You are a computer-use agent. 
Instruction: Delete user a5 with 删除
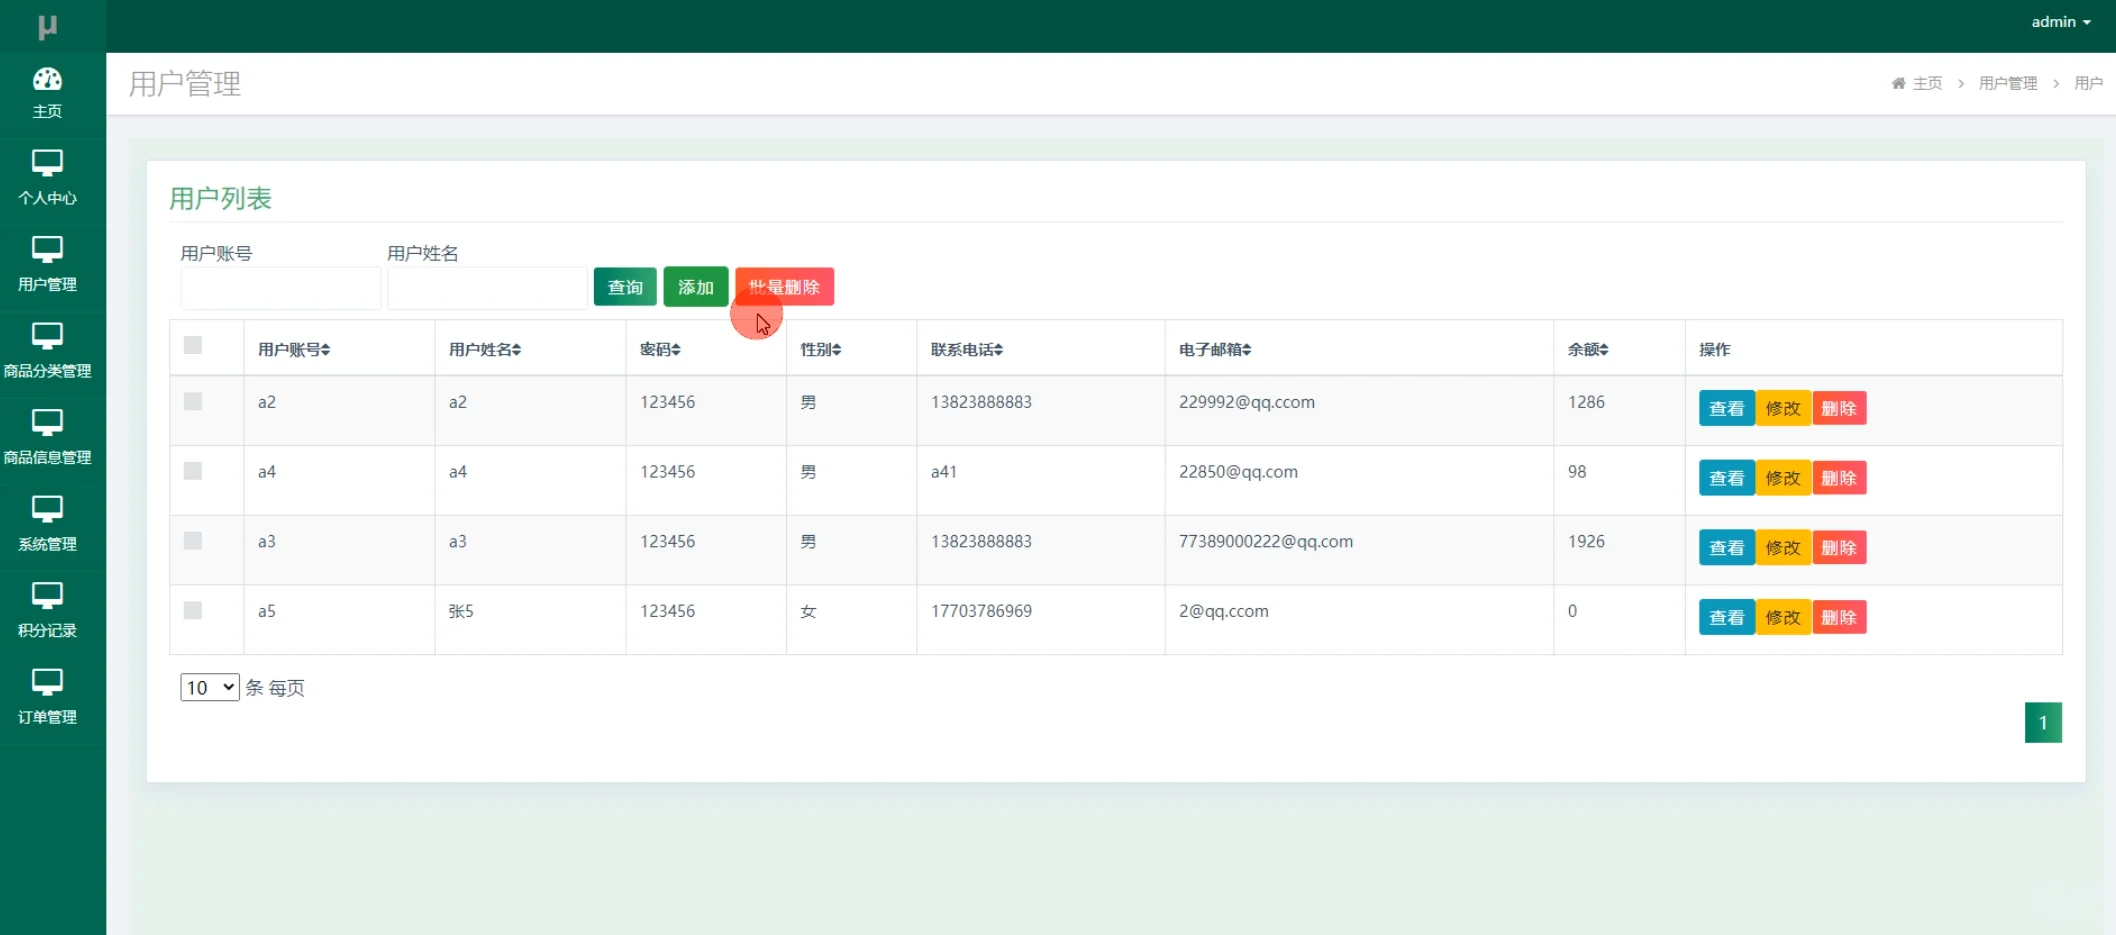[x=1839, y=617]
